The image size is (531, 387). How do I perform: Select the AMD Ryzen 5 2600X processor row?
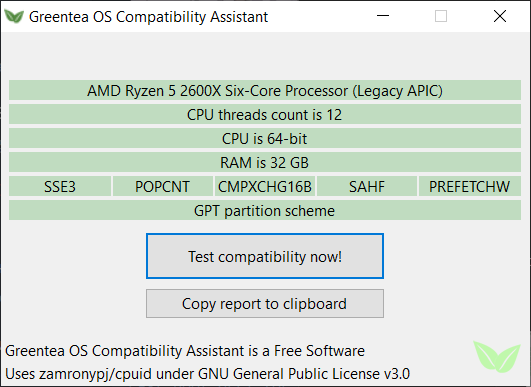tap(265, 90)
